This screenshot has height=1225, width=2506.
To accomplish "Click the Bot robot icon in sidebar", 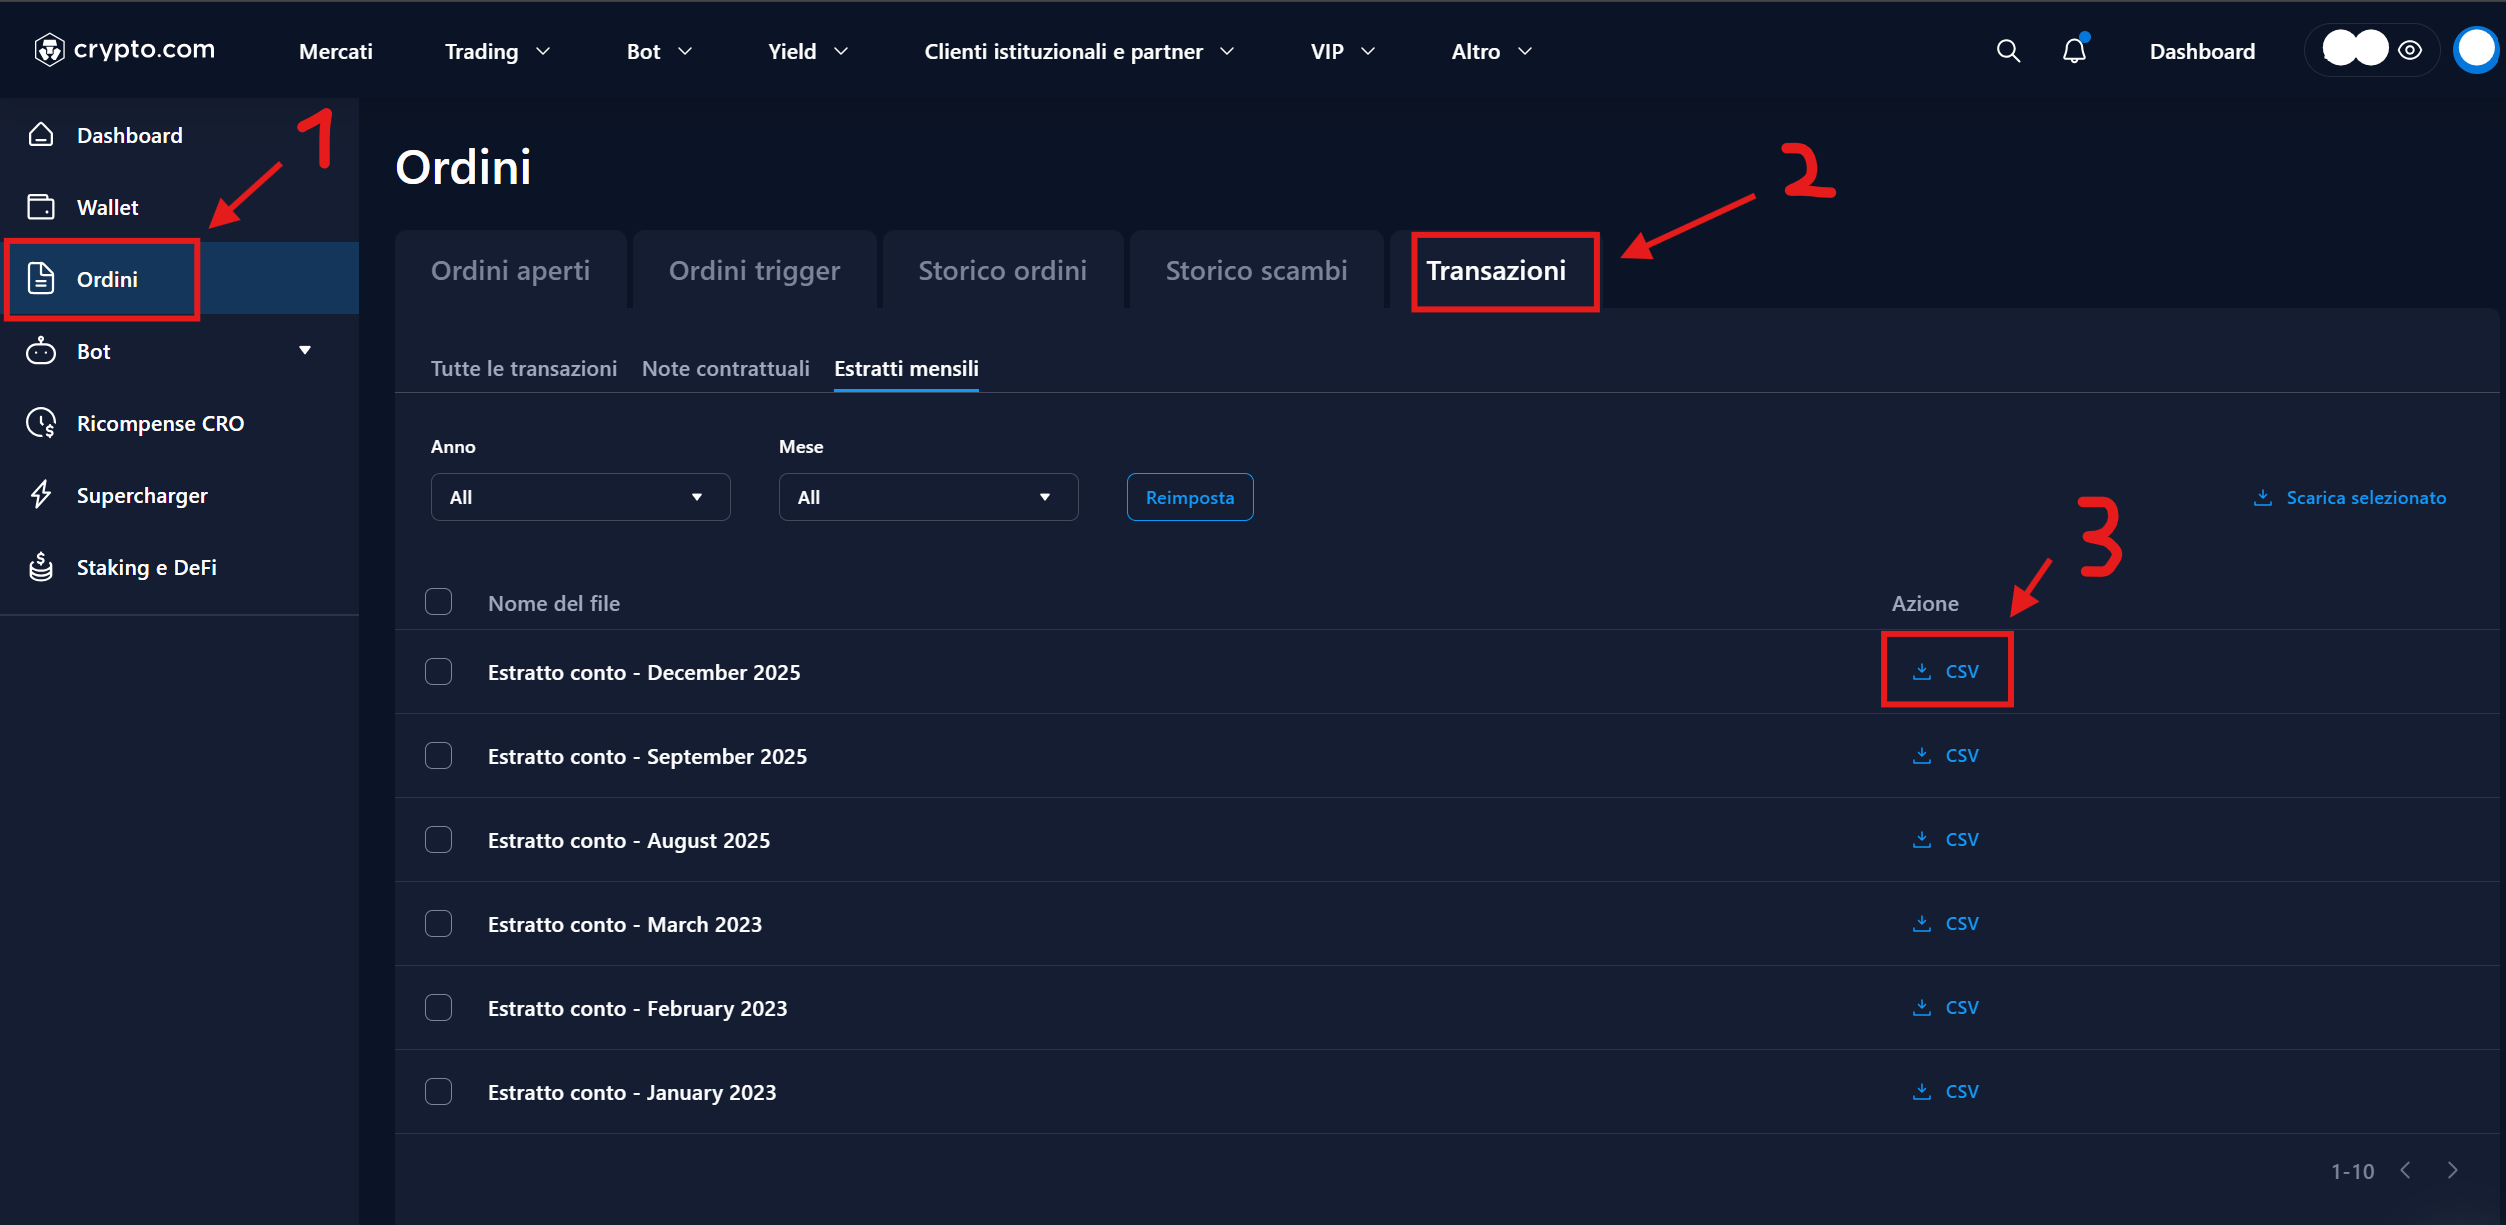I will coord(41,350).
